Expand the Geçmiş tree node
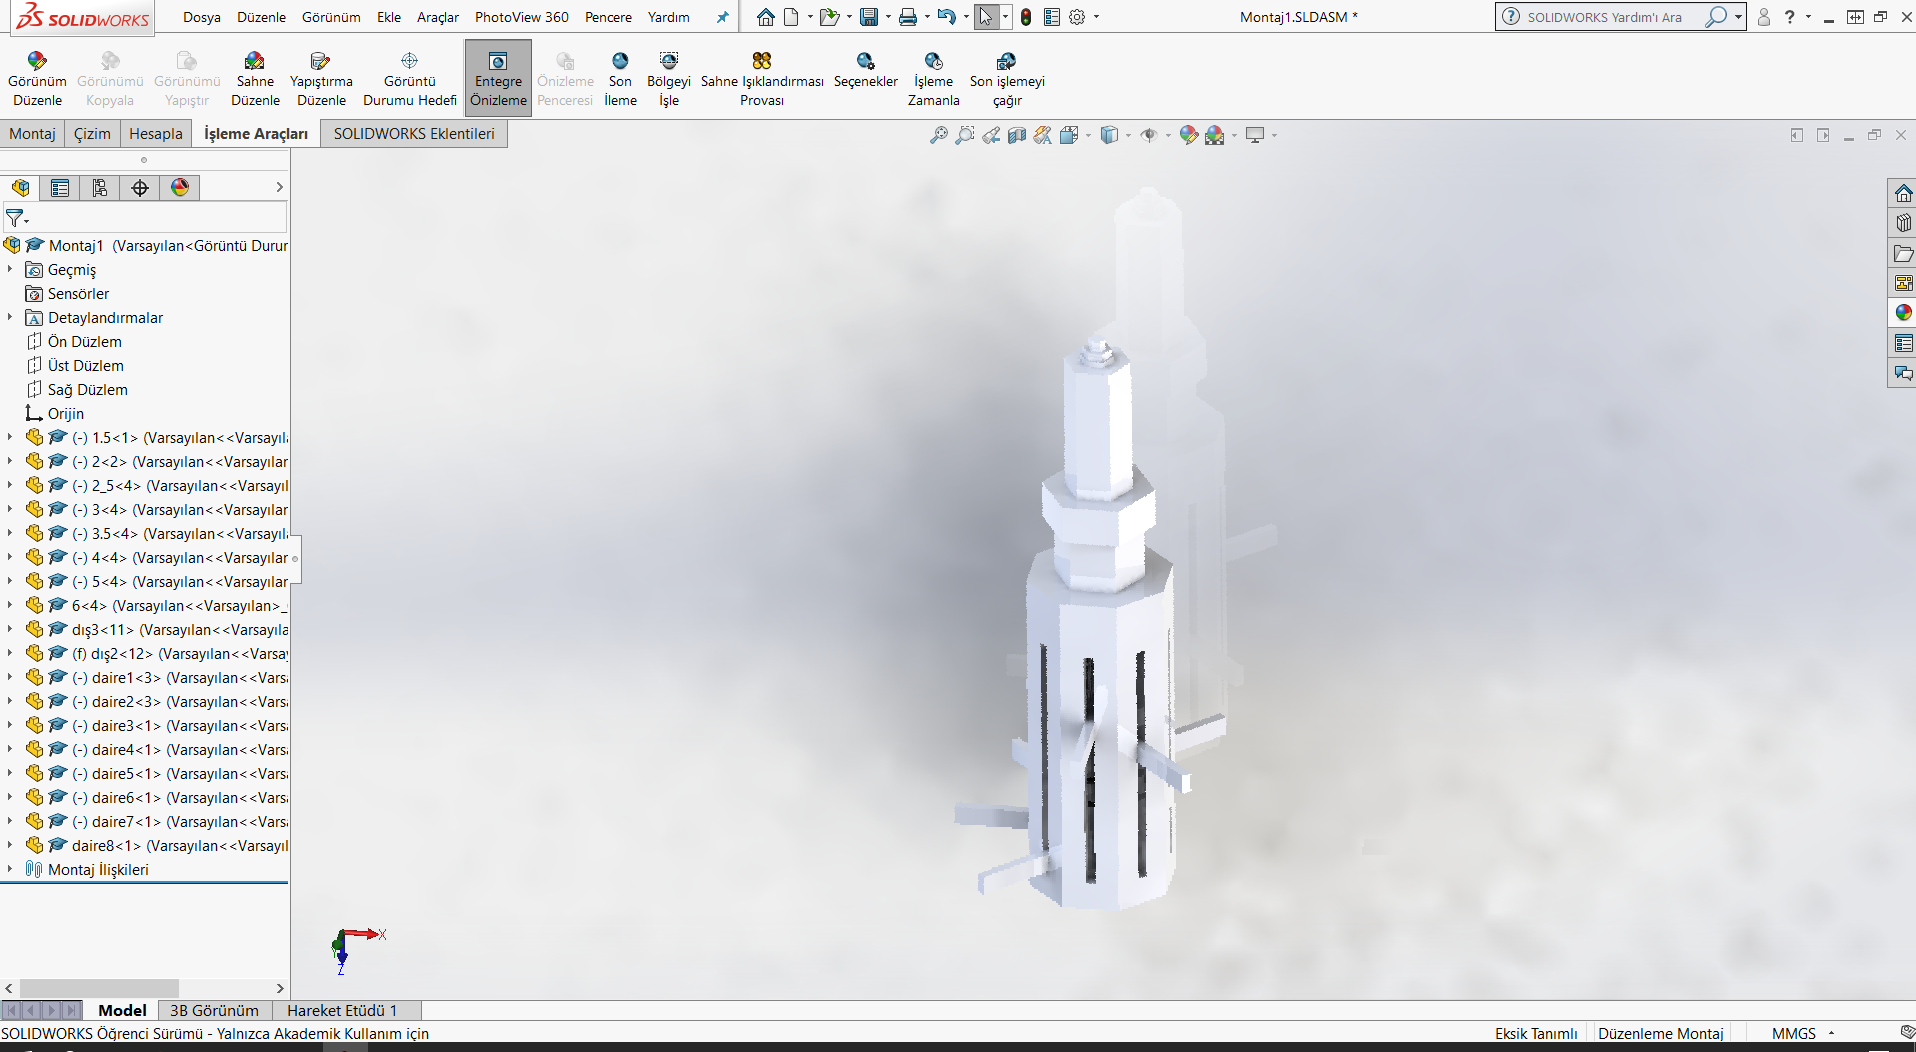 (10, 270)
